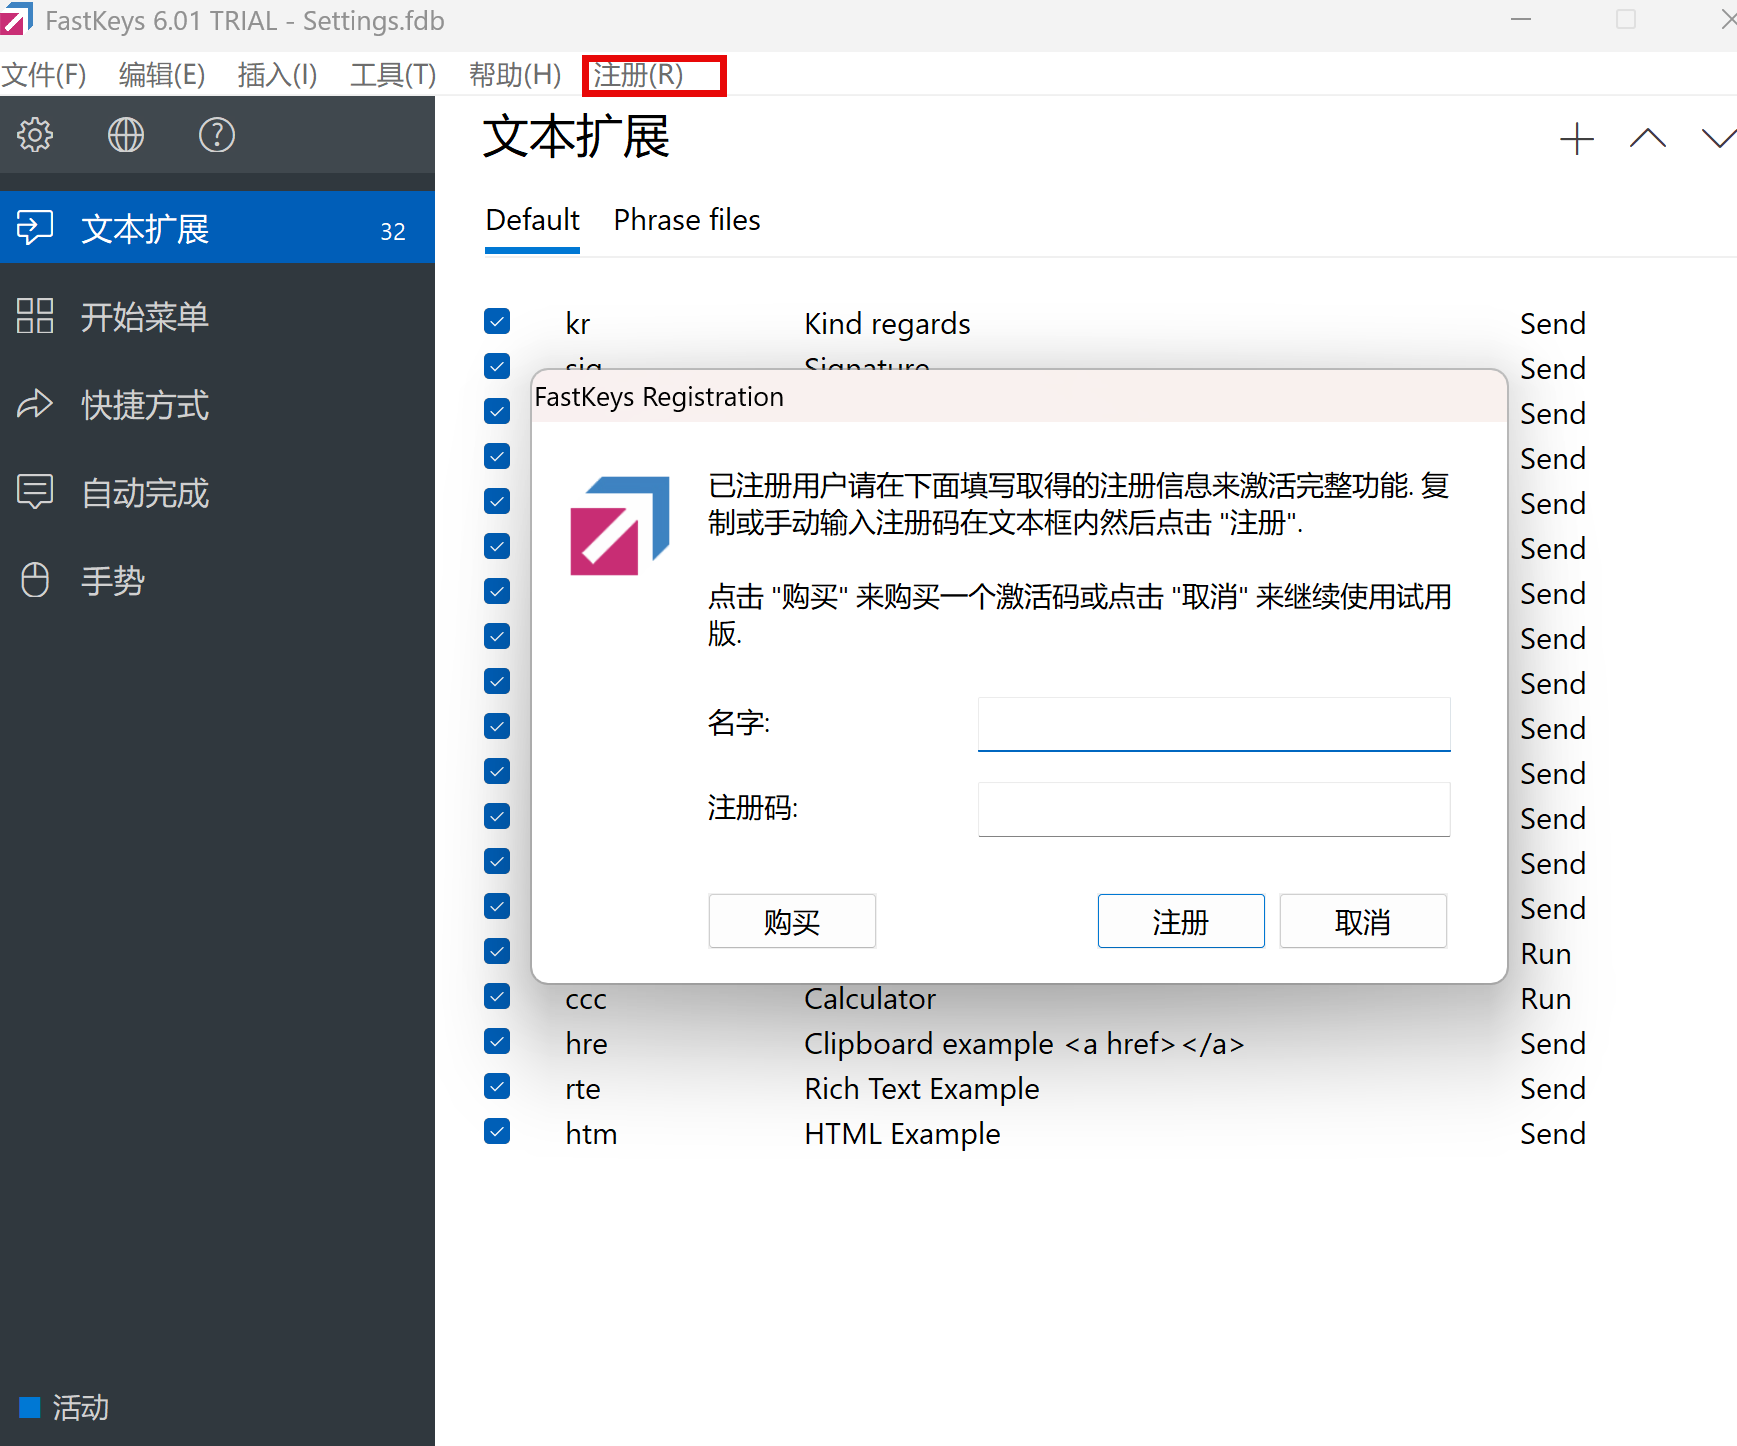Focus the 注册码 text field
This screenshot has width=1737, height=1446.
click(1213, 809)
